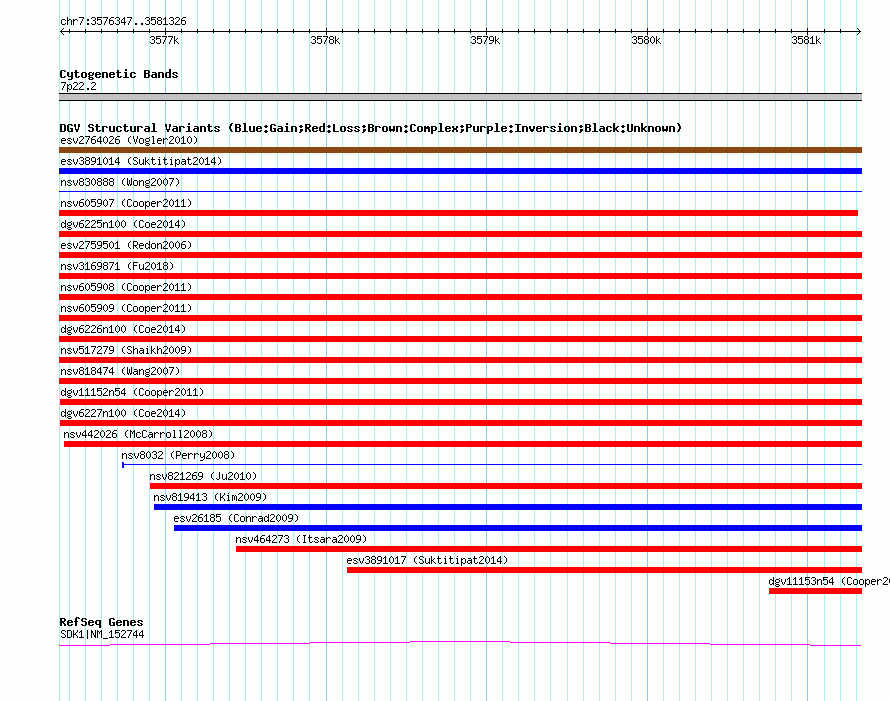Click nsv605909 (Cooper2011) variant label
This screenshot has height=701, width=890.
[x=126, y=308]
